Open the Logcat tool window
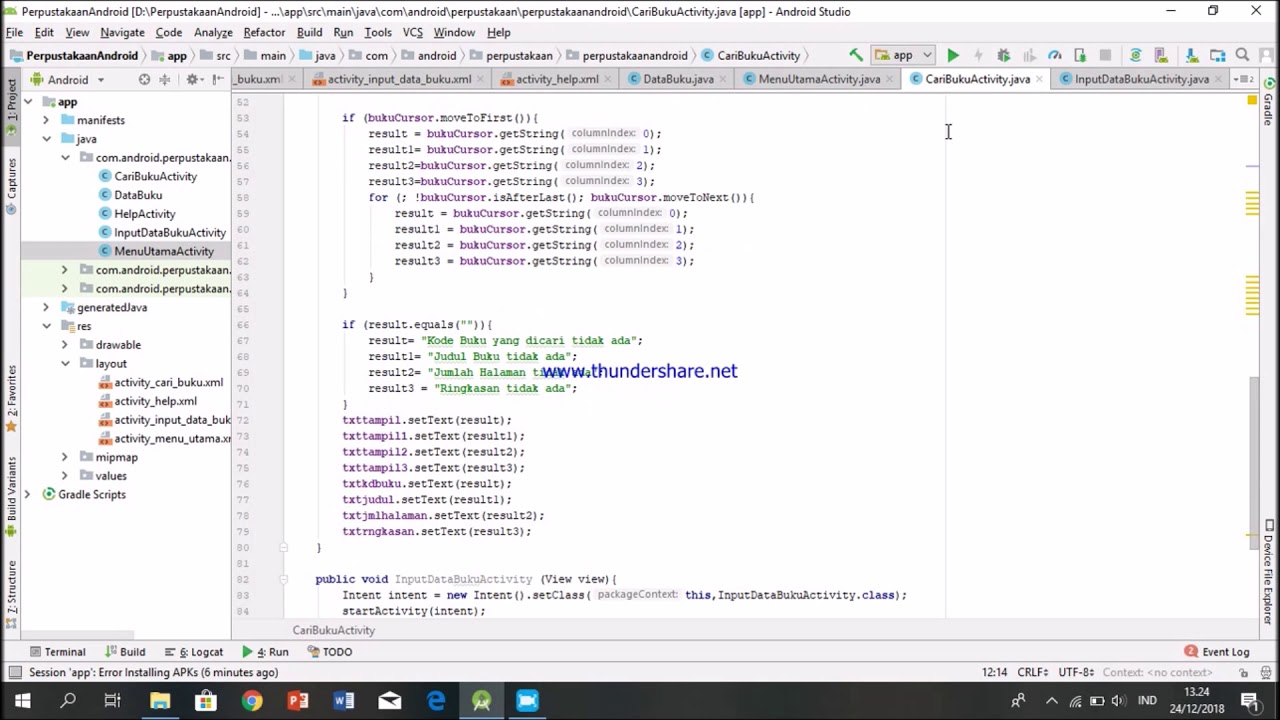Viewport: 1280px width, 720px height. pyautogui.click(x=194, y=652)
